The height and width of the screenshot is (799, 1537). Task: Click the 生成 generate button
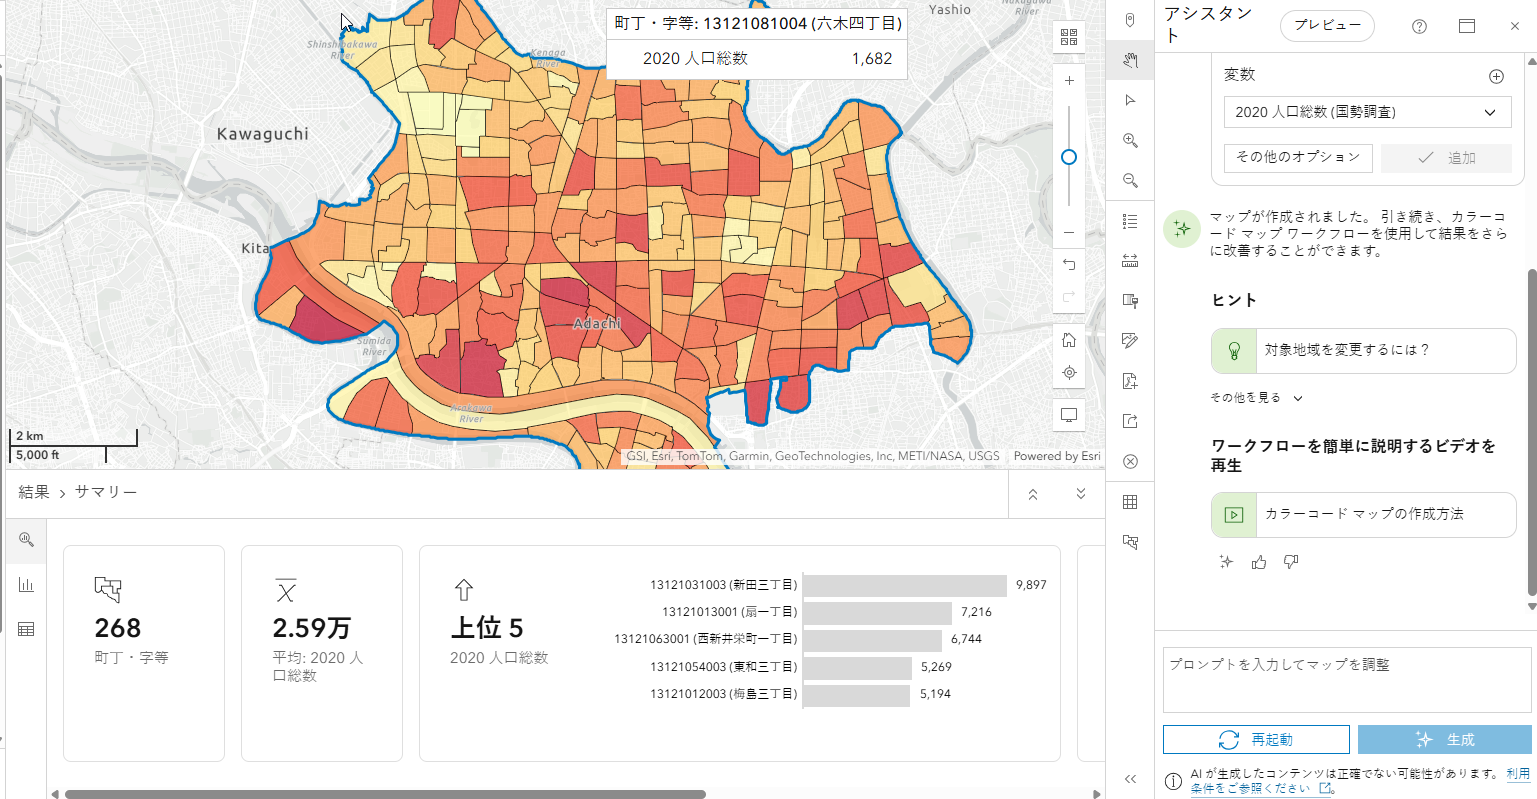1445,740
